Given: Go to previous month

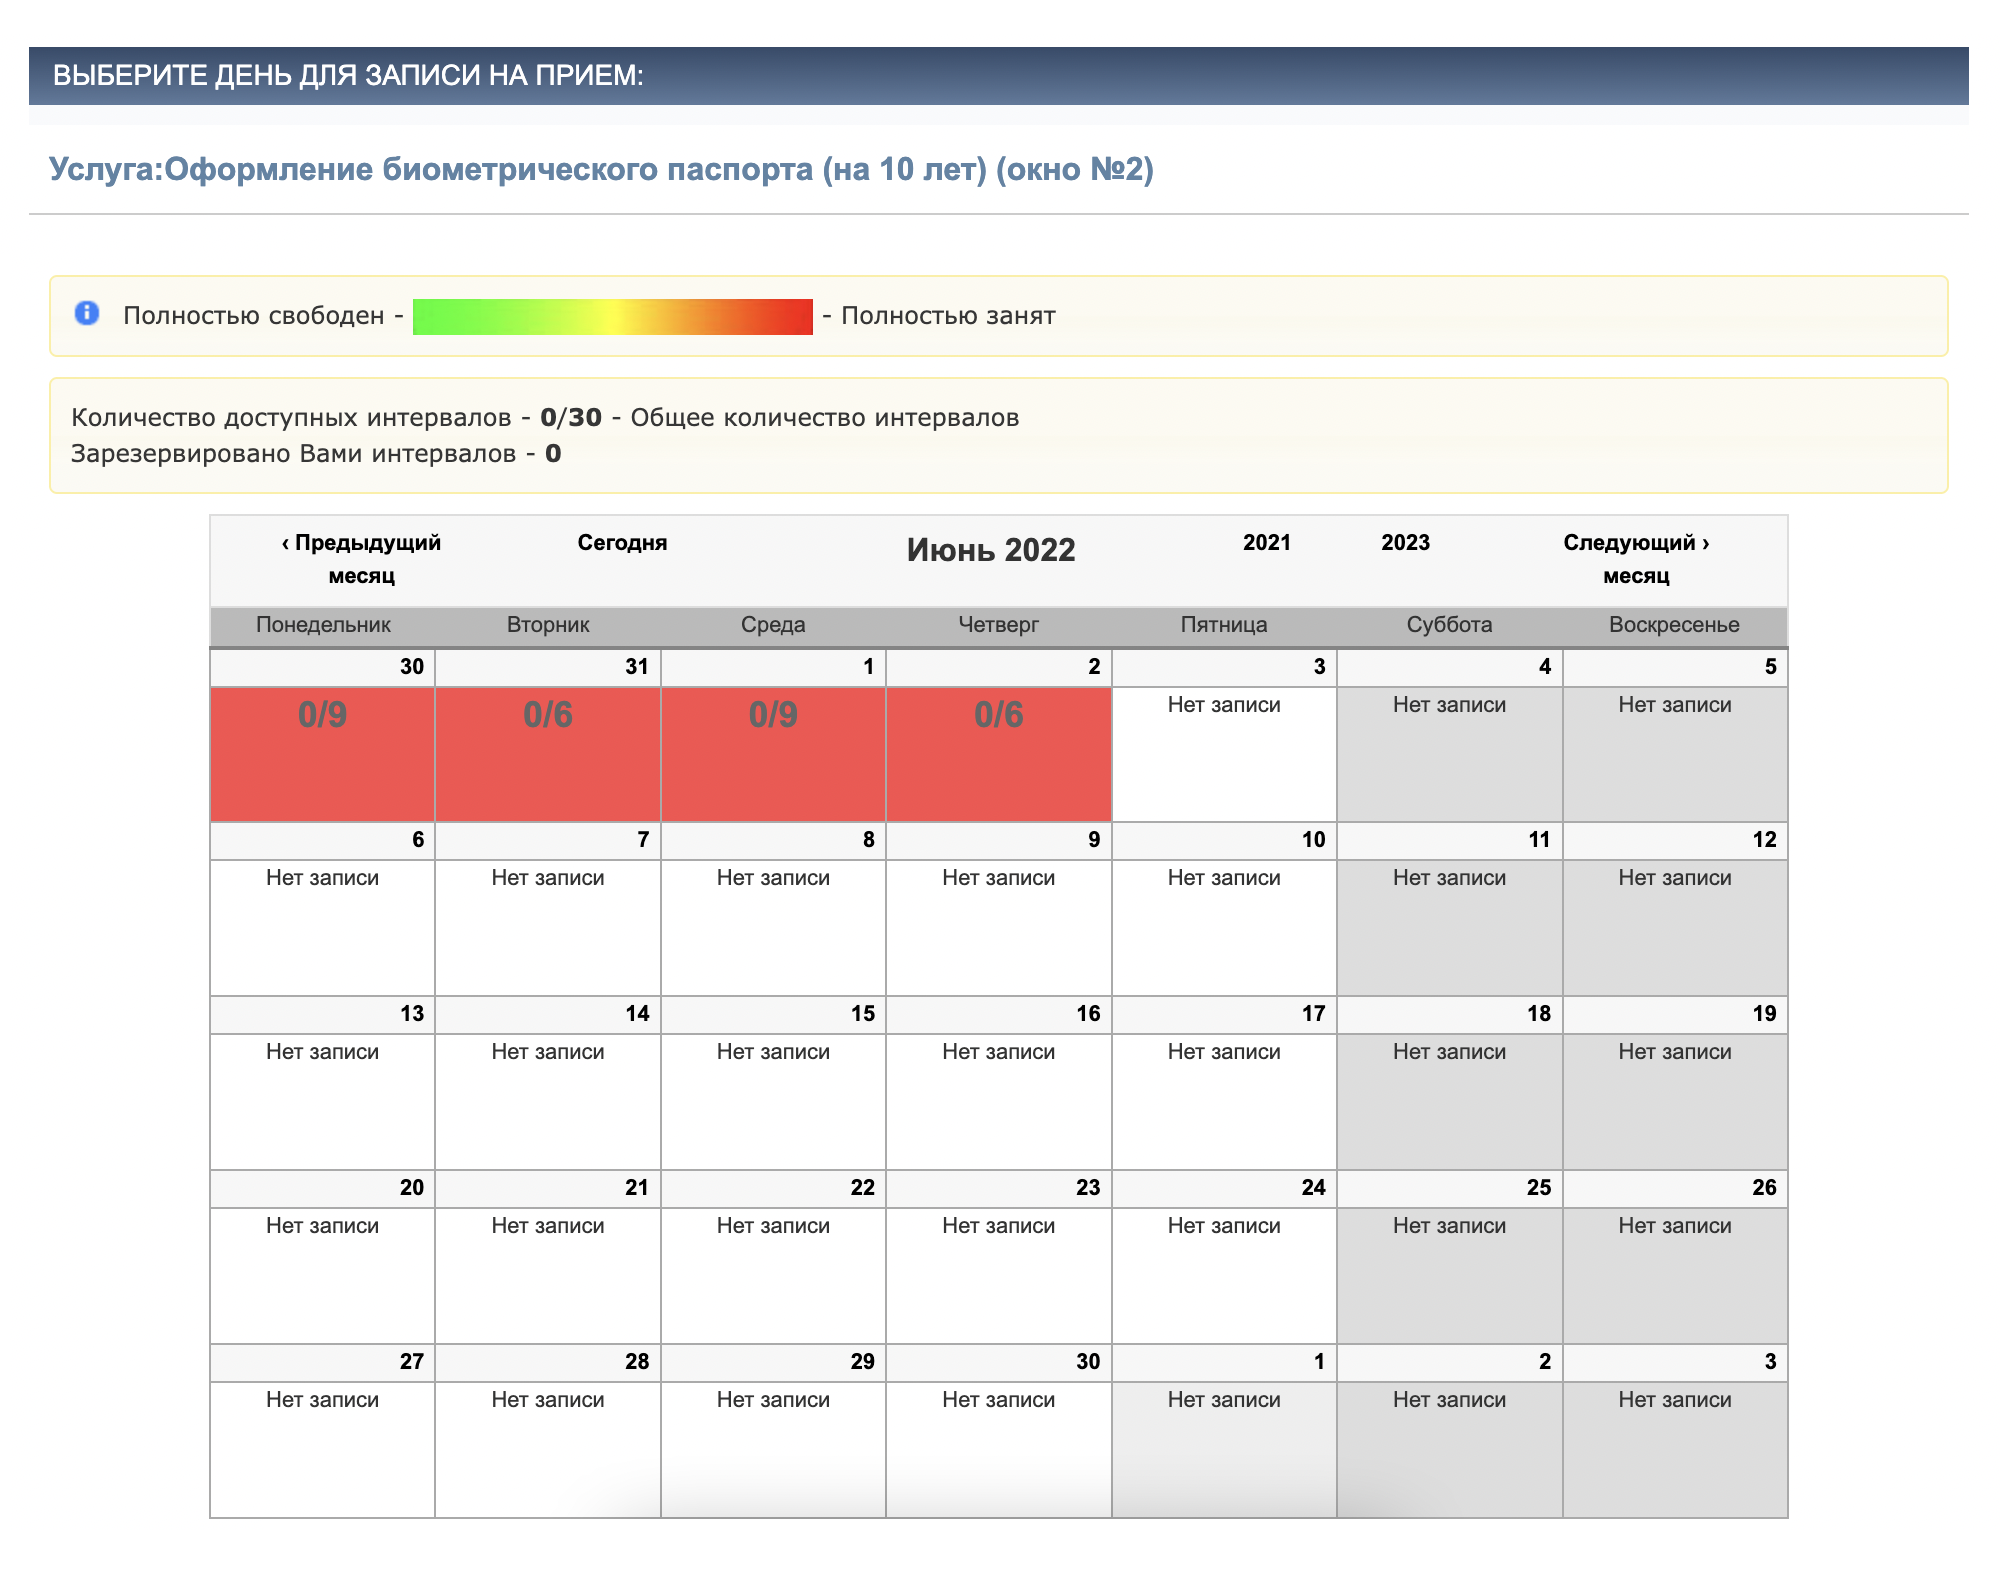Looking at the screenshot, I should coord(361,559).
